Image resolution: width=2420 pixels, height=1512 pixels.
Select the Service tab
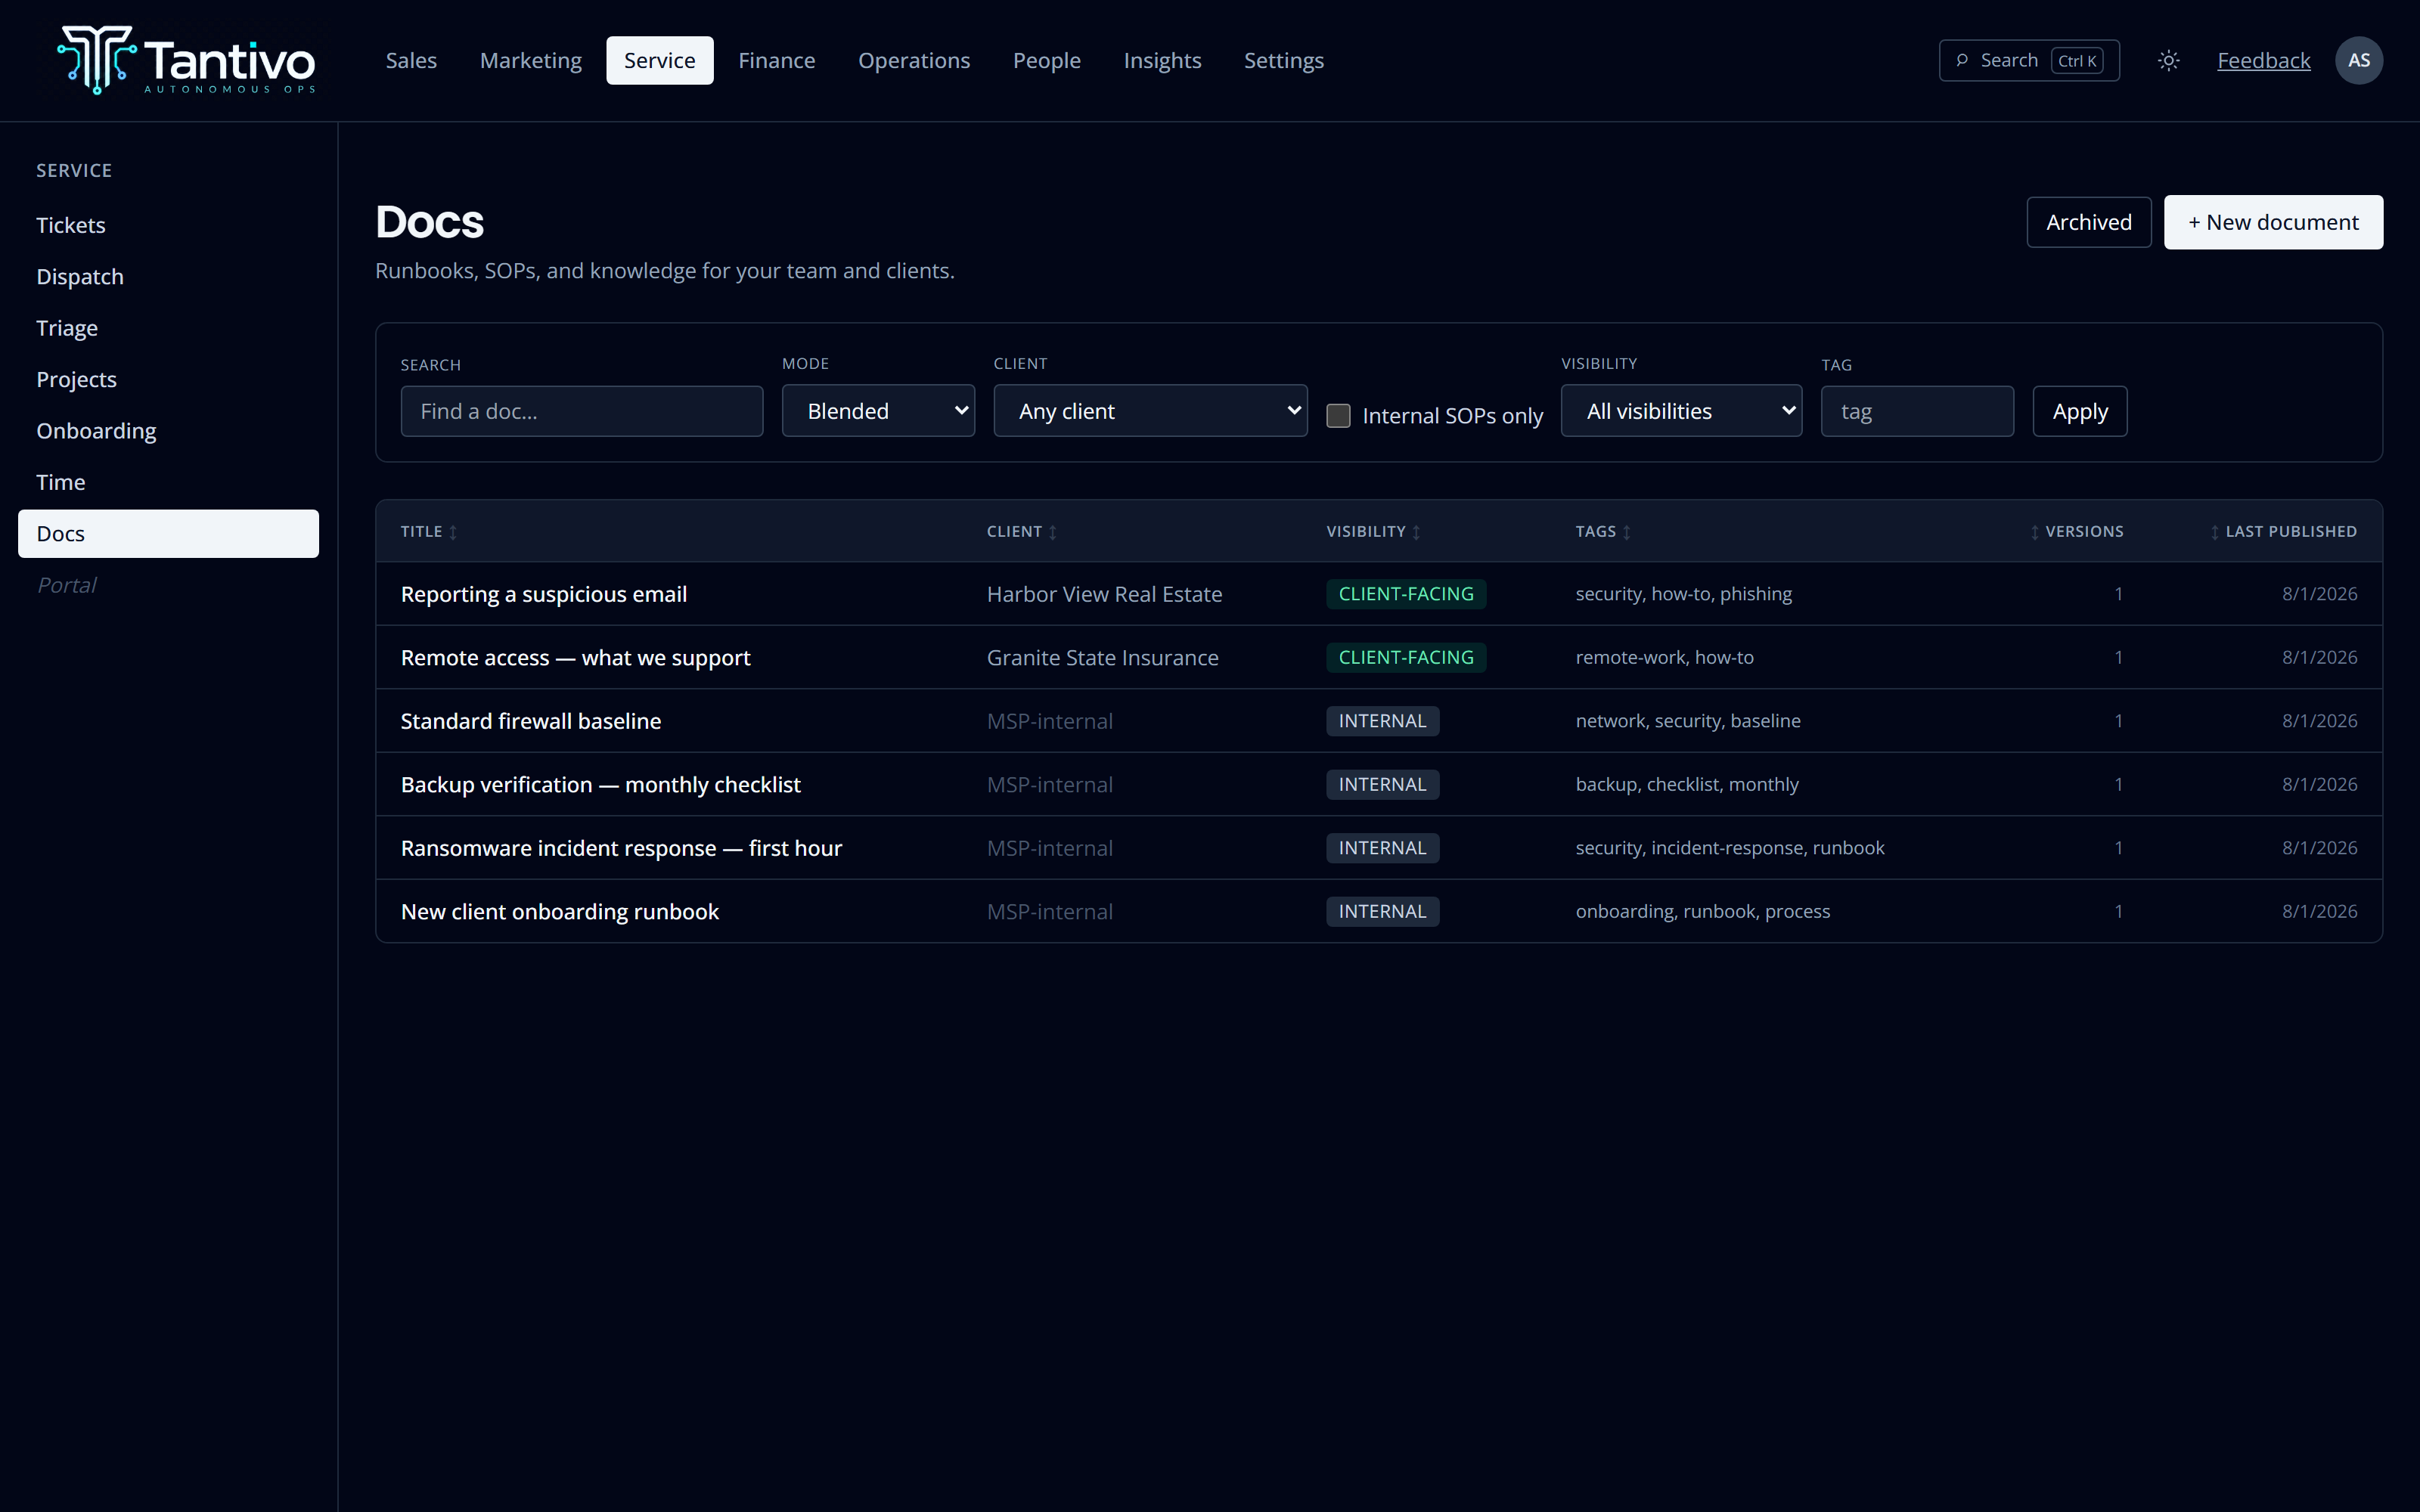[x=659, y=60]
